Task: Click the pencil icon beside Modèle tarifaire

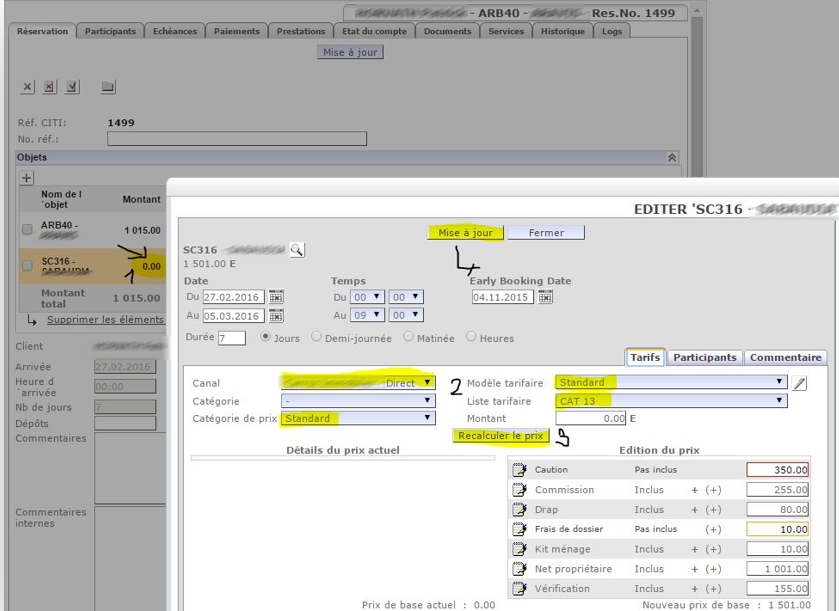Action: pos(799,382)
